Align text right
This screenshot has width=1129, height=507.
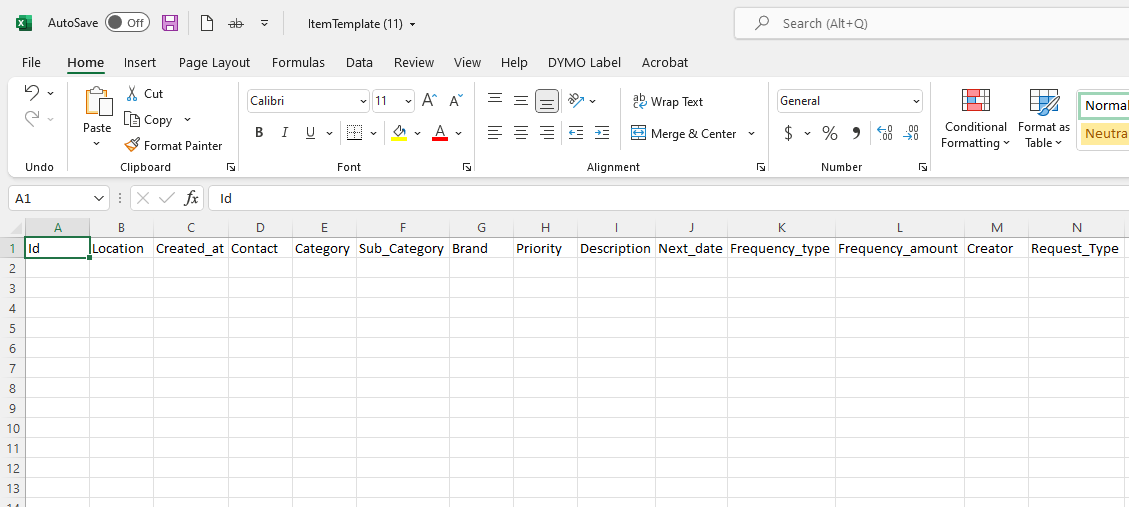tap(547, 133)
